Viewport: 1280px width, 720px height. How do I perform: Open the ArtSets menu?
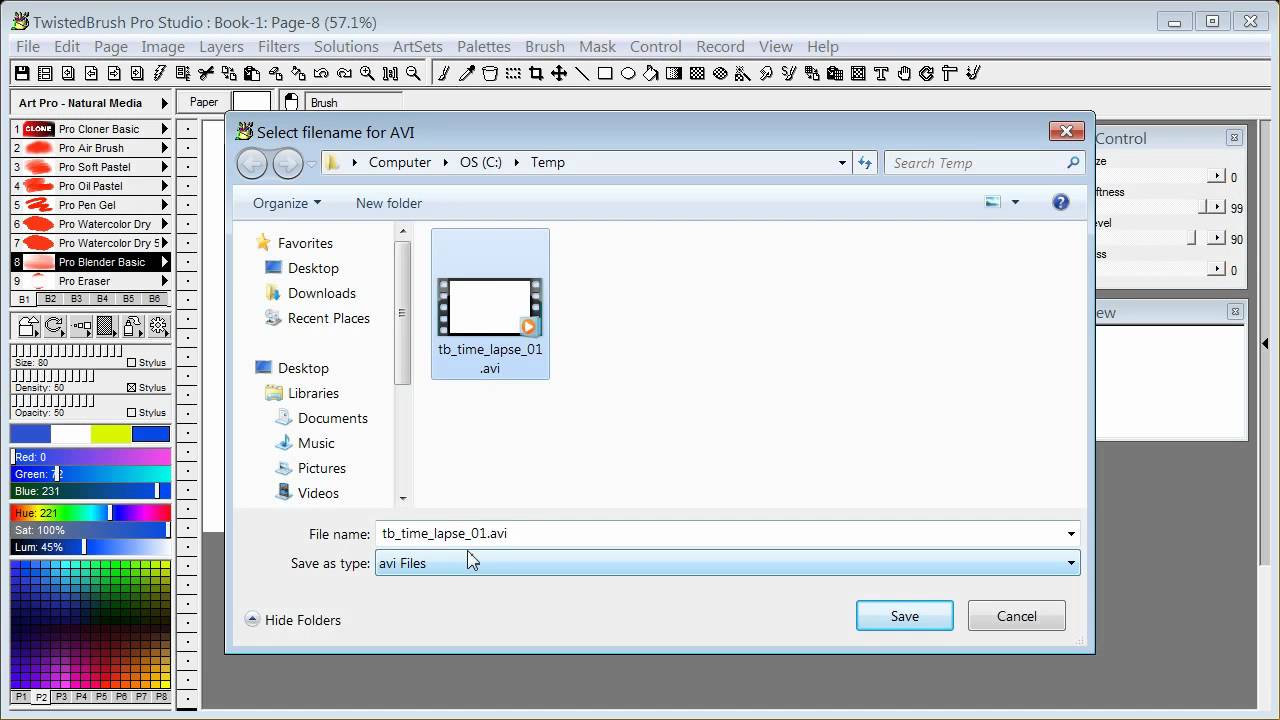pos(418,47)
